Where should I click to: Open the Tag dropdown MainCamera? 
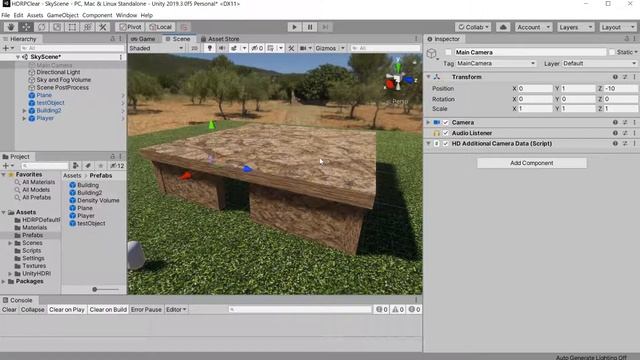496,63
